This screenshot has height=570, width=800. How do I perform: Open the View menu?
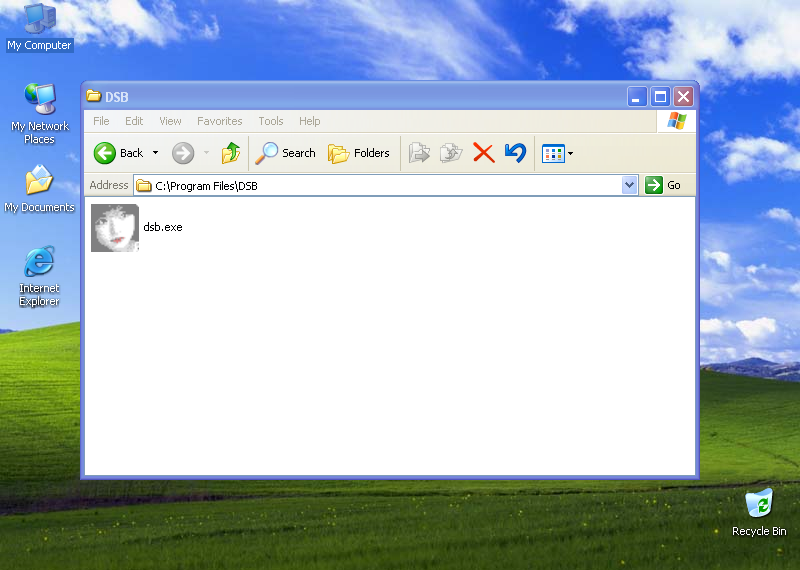(170, 121)
